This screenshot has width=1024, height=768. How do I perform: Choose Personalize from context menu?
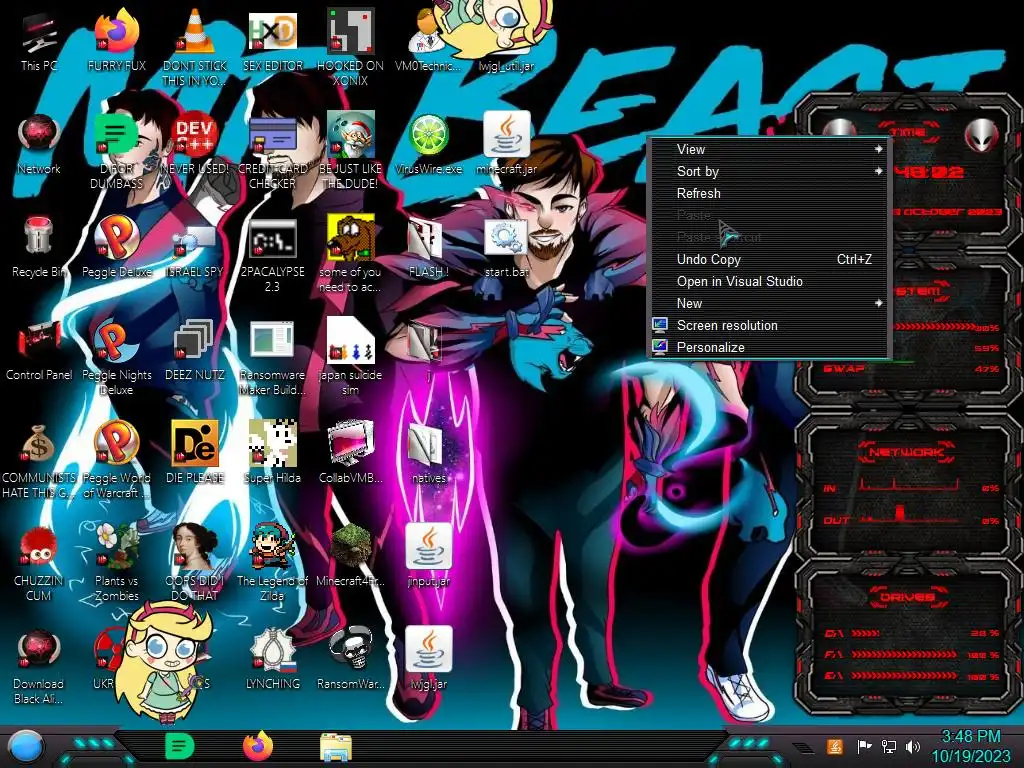tap(770, 347)
